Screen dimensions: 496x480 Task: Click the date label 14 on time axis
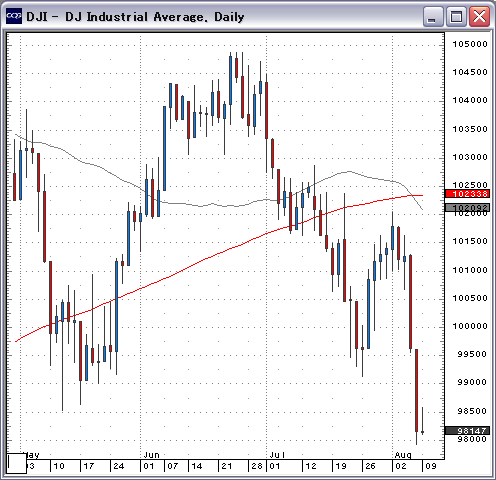pos(197,466)
